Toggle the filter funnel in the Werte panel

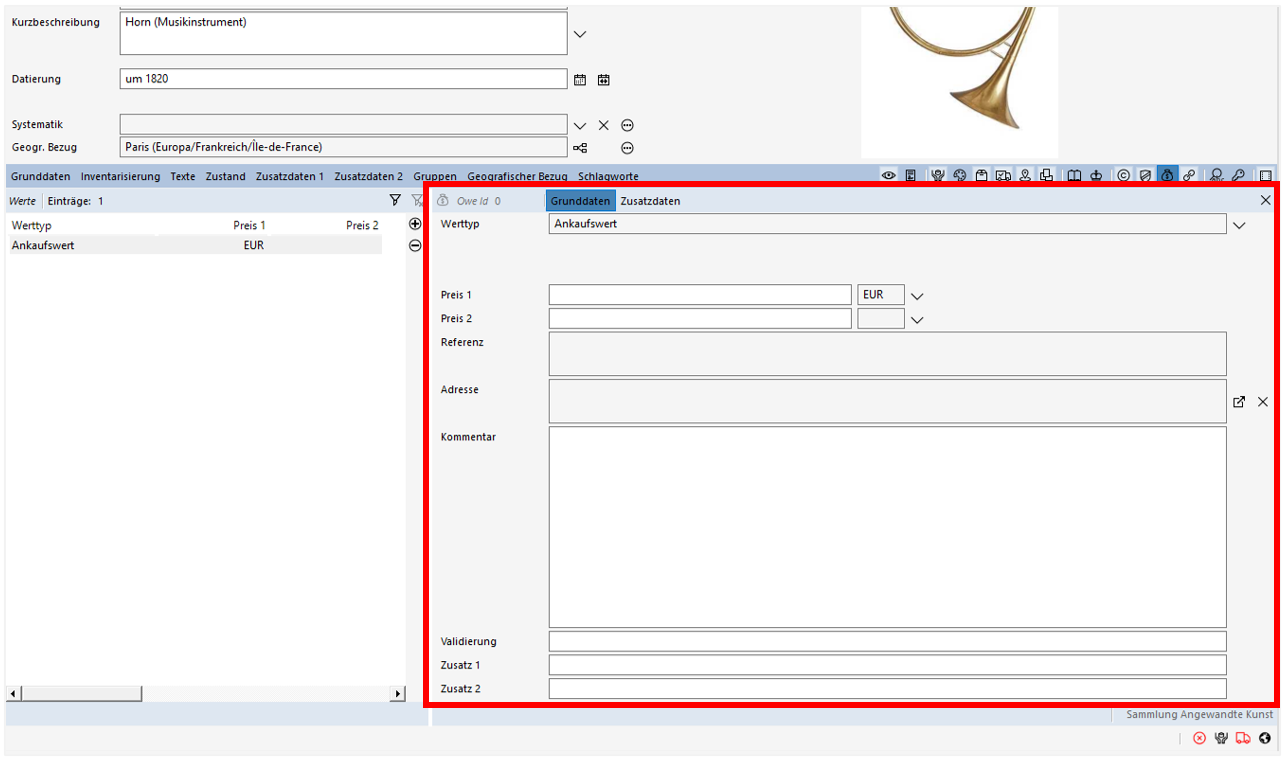click(x=396, y=200)
